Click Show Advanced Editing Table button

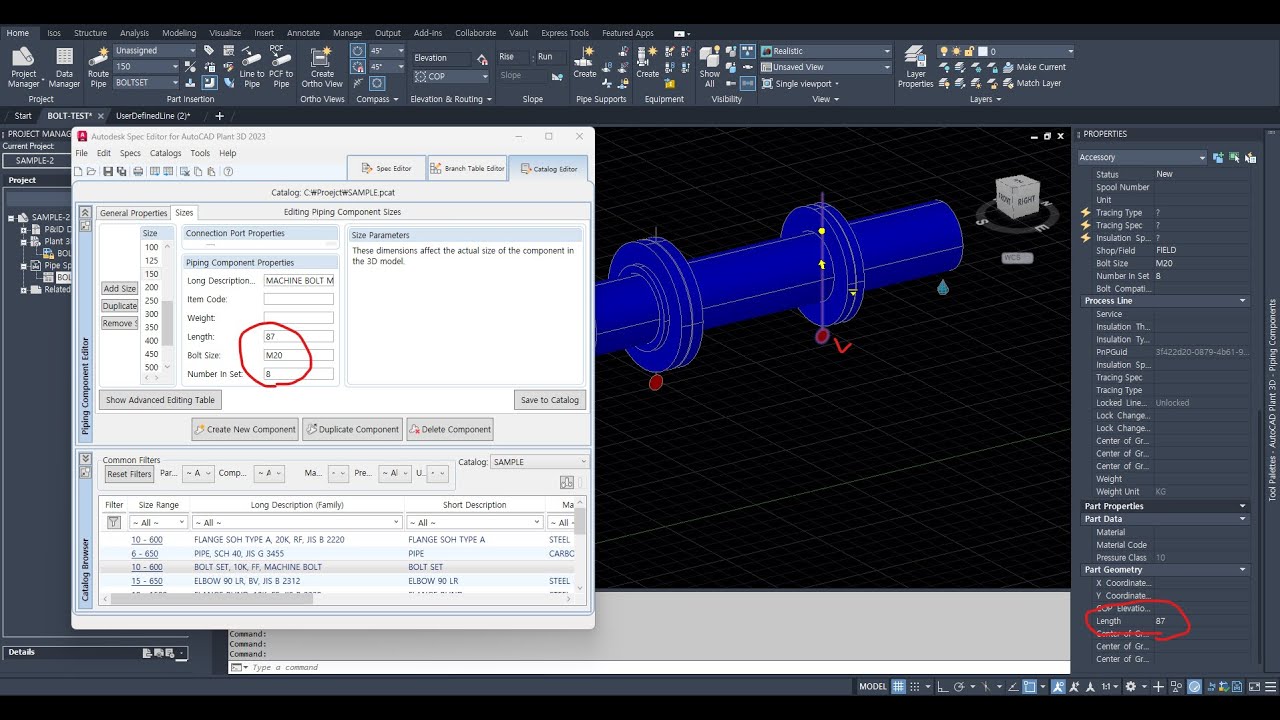(160, 400)
